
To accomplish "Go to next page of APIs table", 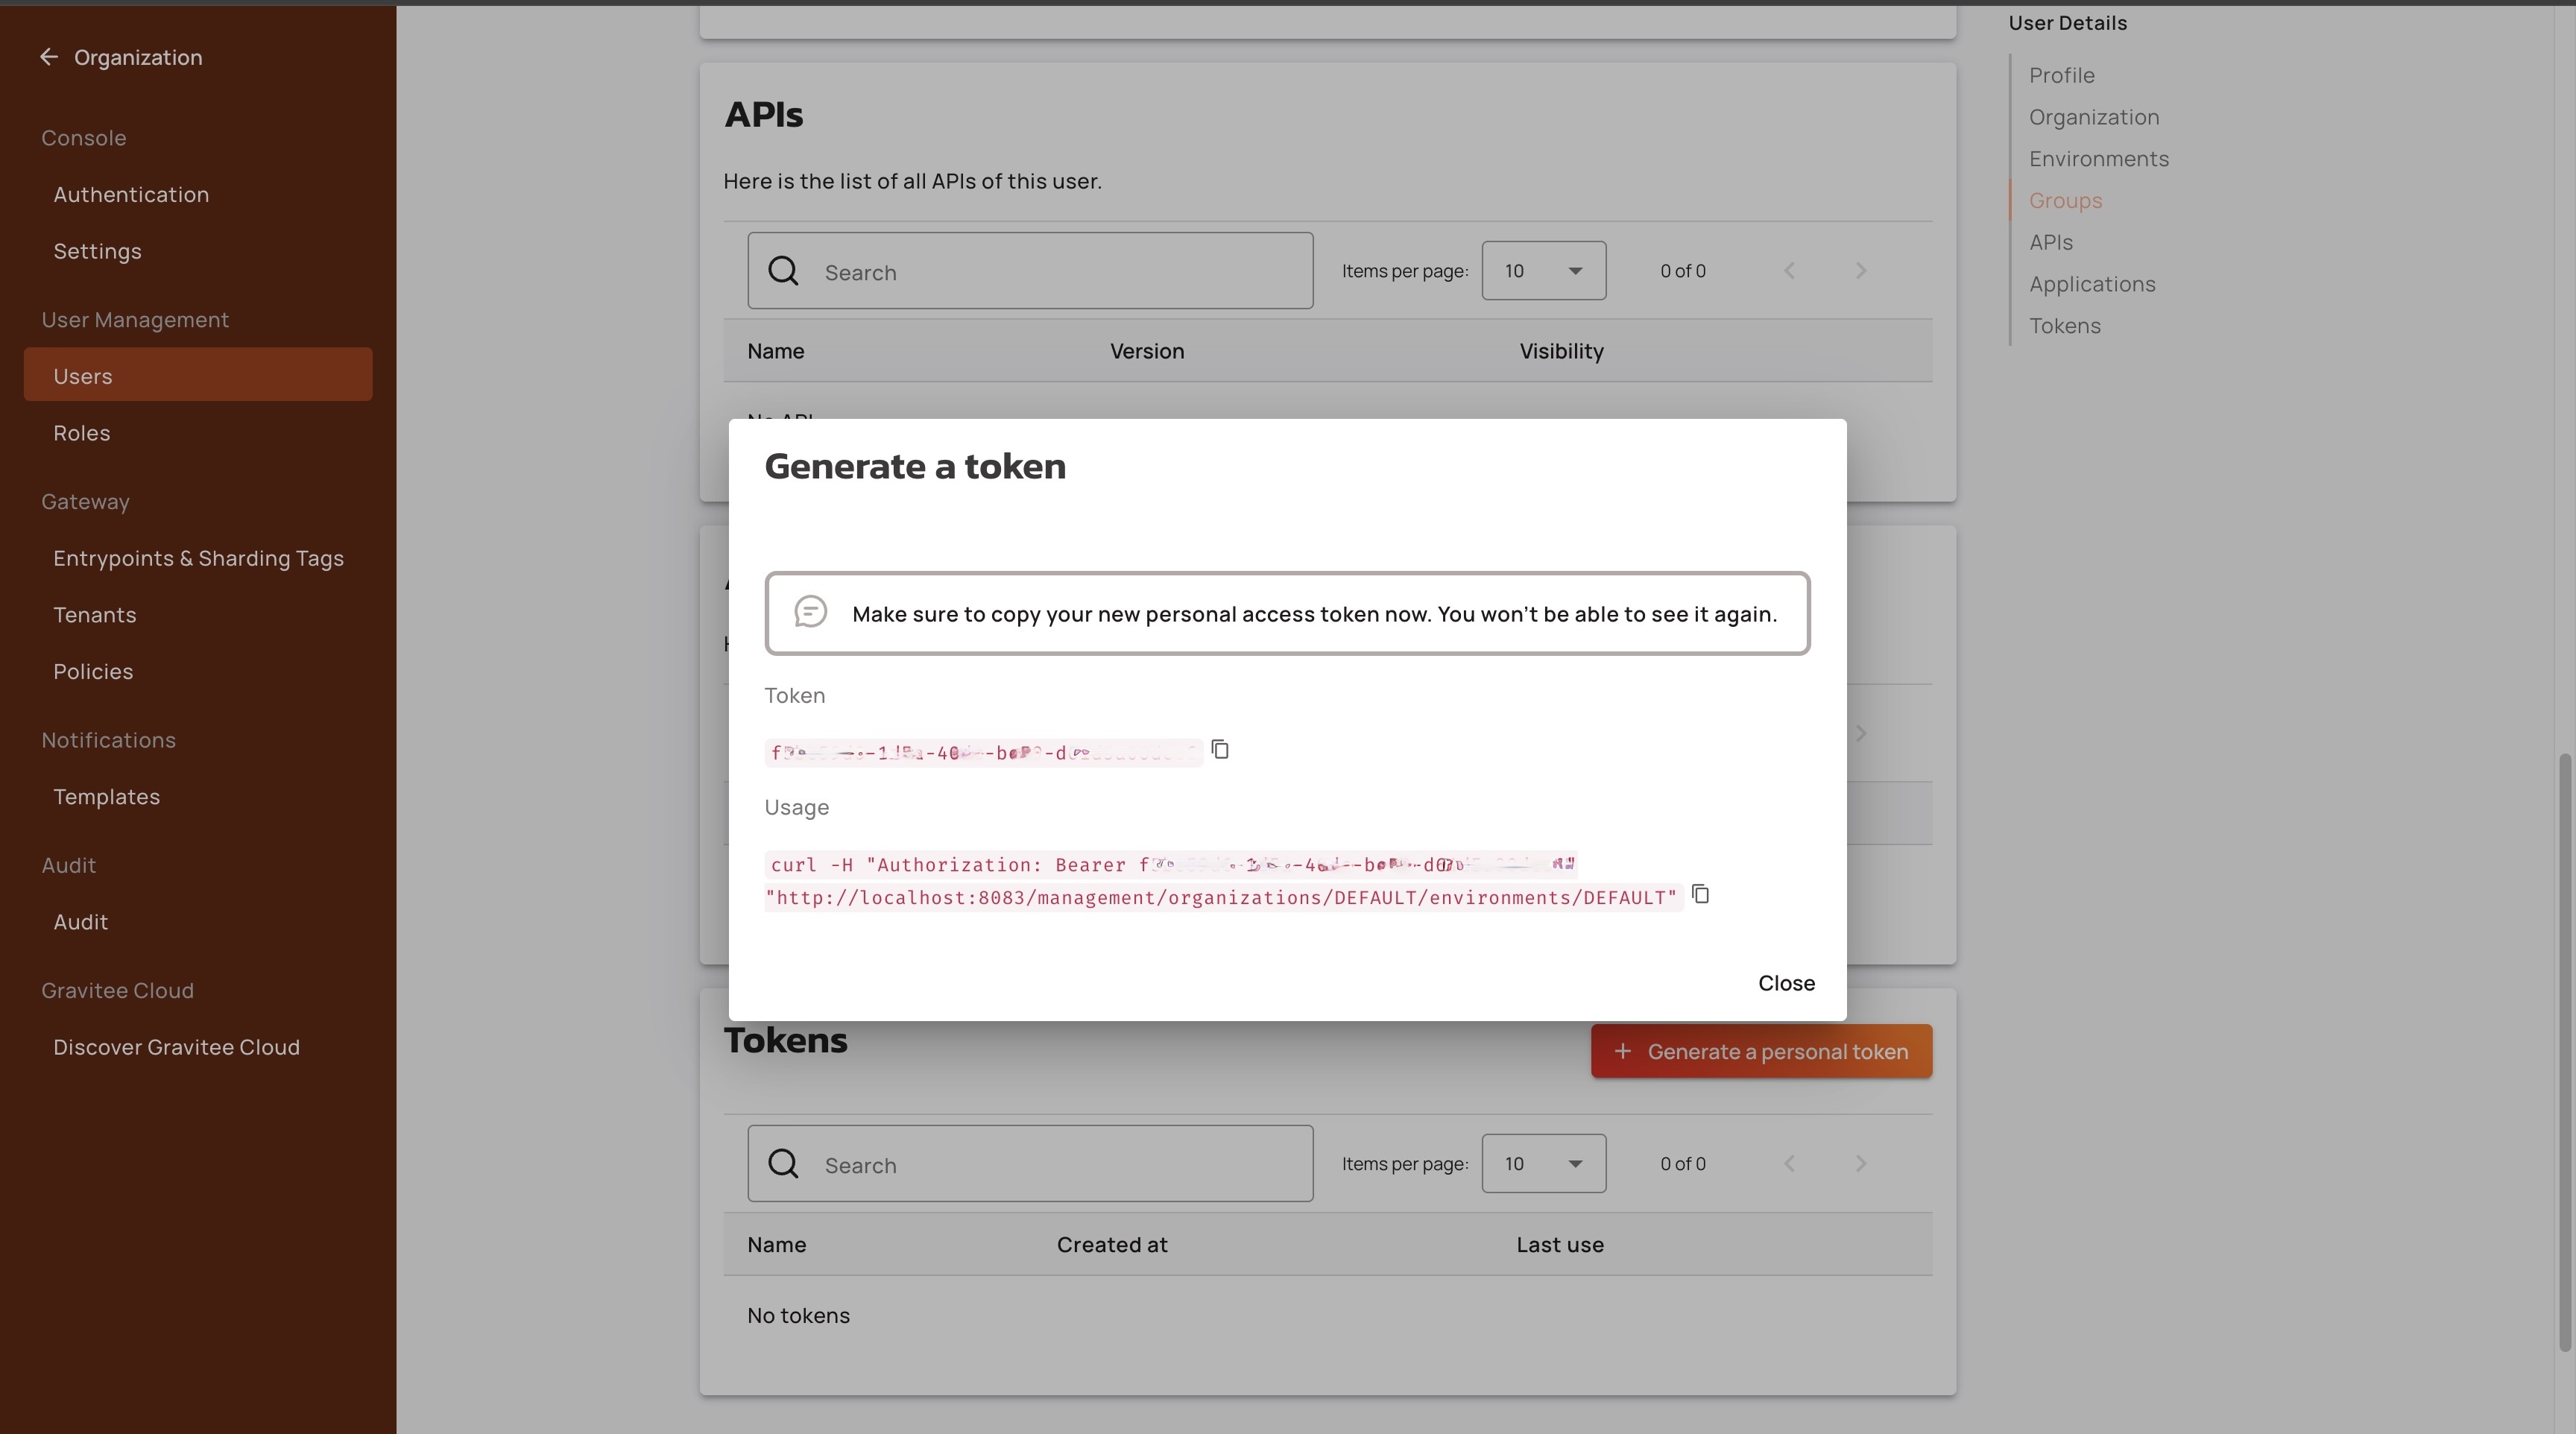I will [1860, 271].
